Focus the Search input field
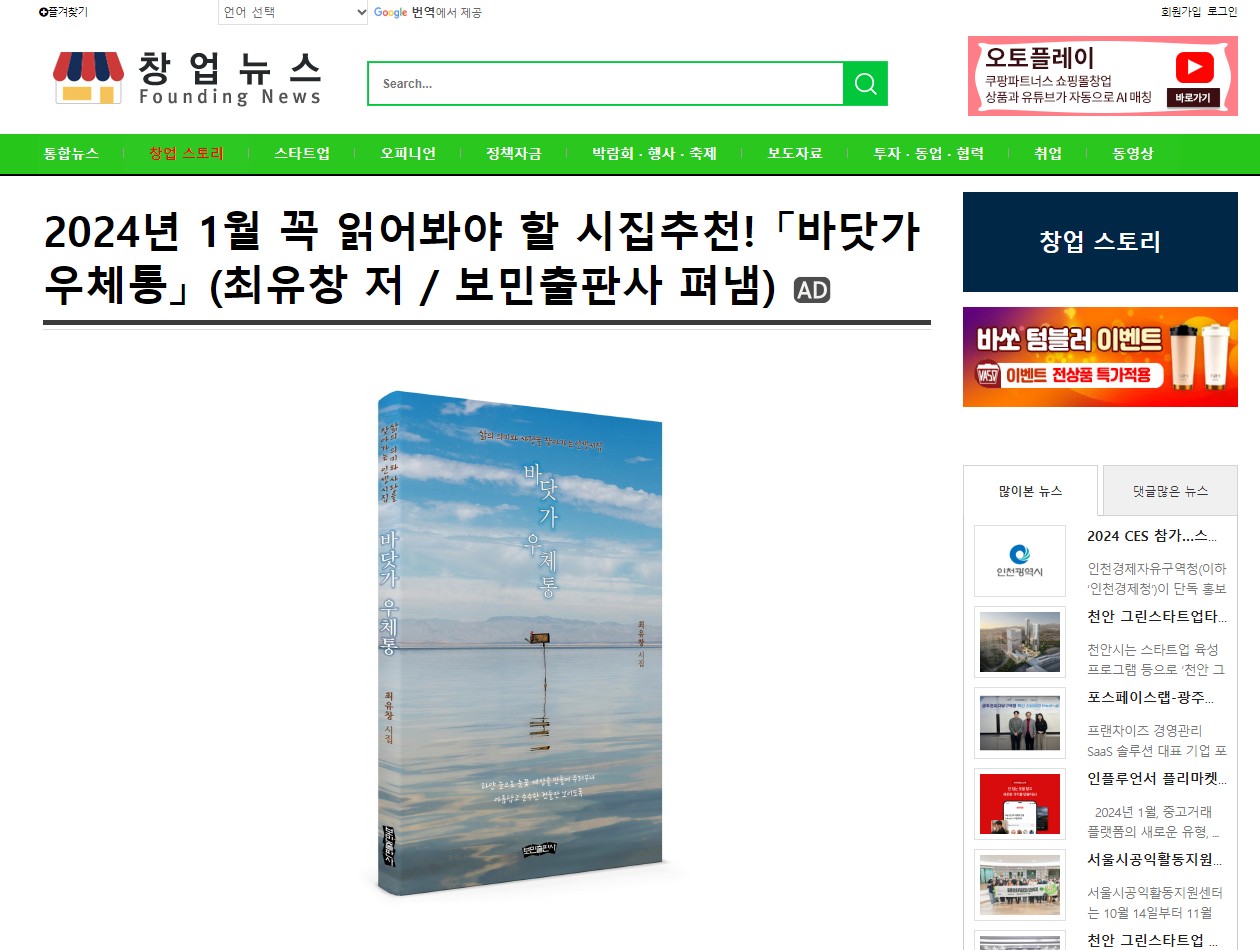The height and width of the screenshot is (950, 1260). tap(606, 83)
